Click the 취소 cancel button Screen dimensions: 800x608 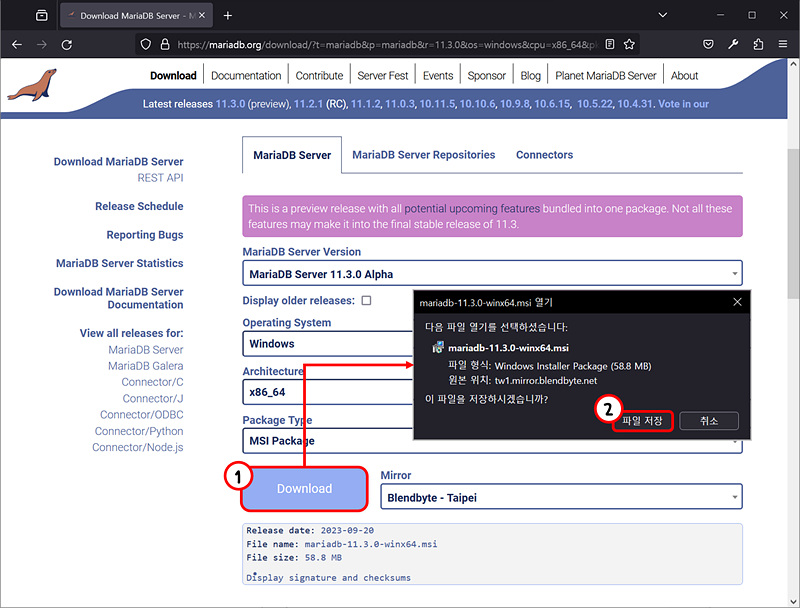click(x=709, y=421)
